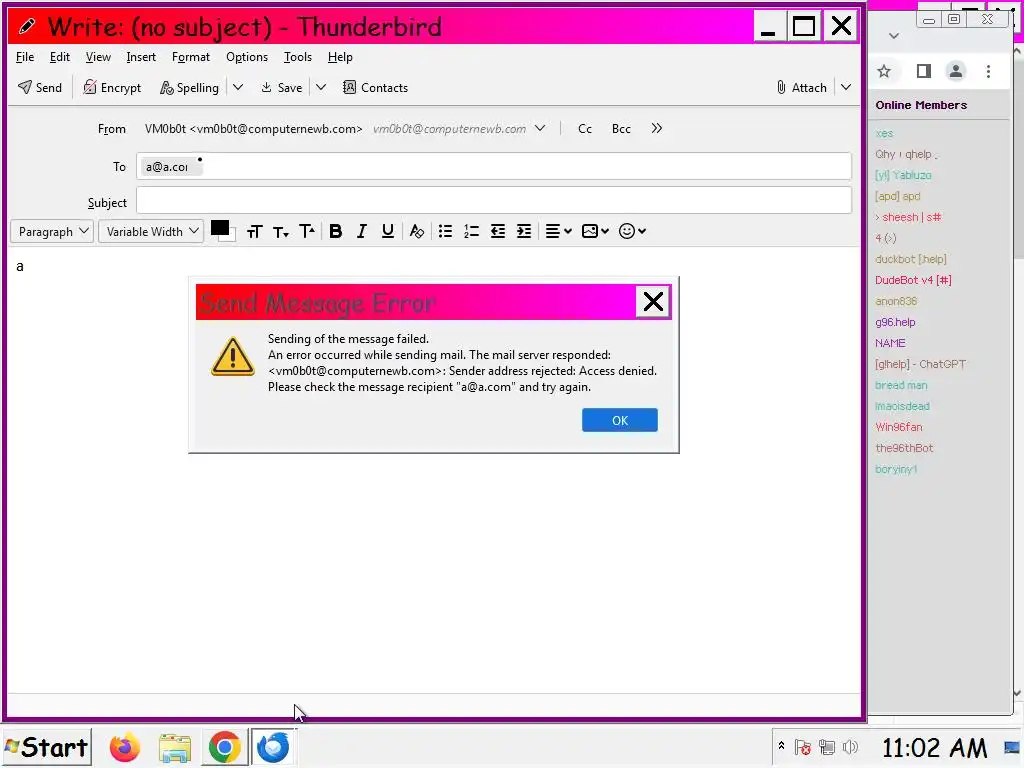
Task: Open the Contacts sidebar
Action: pos(376,88)
